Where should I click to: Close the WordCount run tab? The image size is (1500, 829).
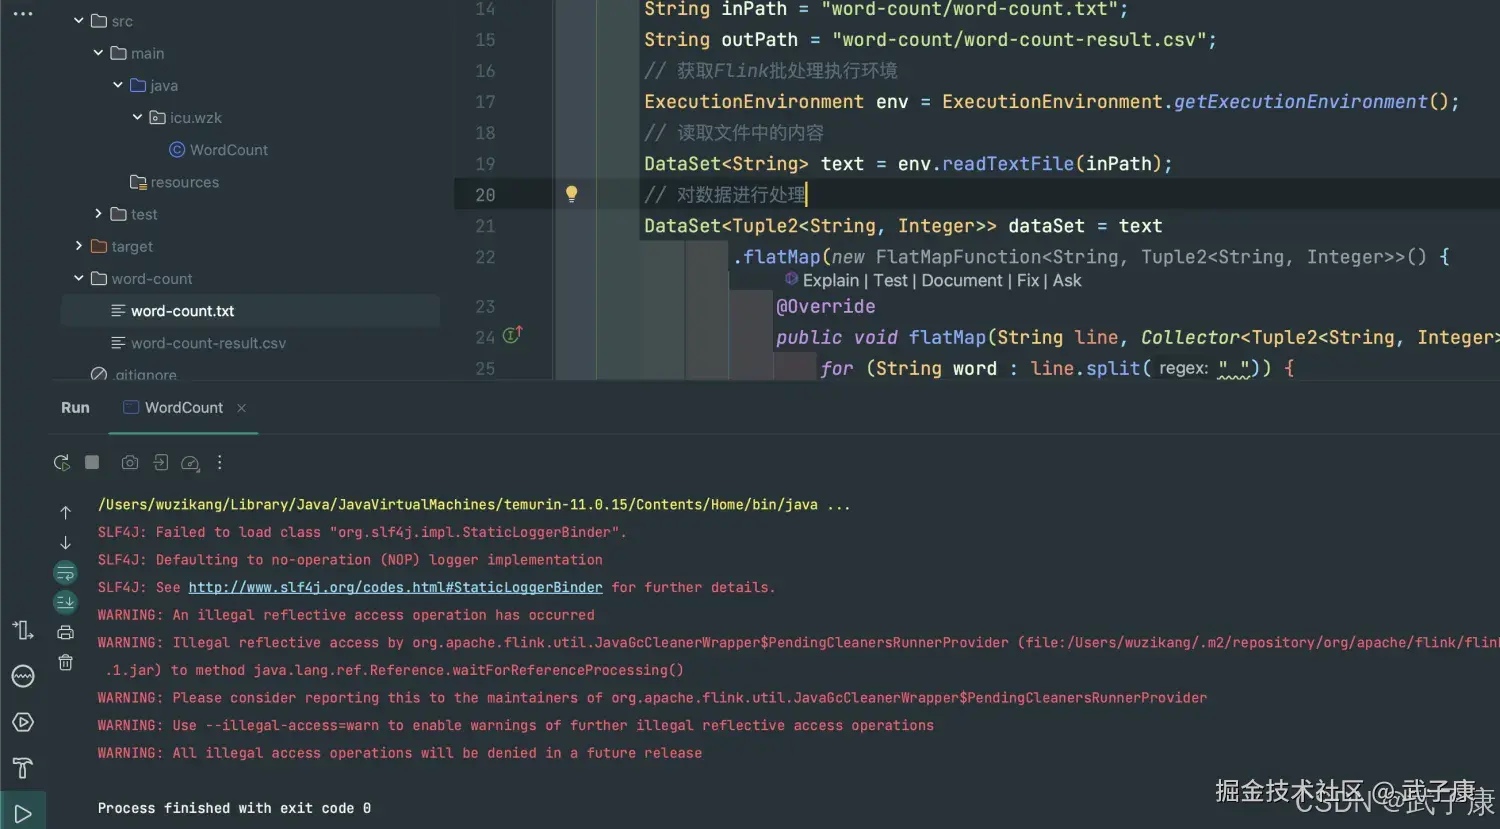coord(241,408)
